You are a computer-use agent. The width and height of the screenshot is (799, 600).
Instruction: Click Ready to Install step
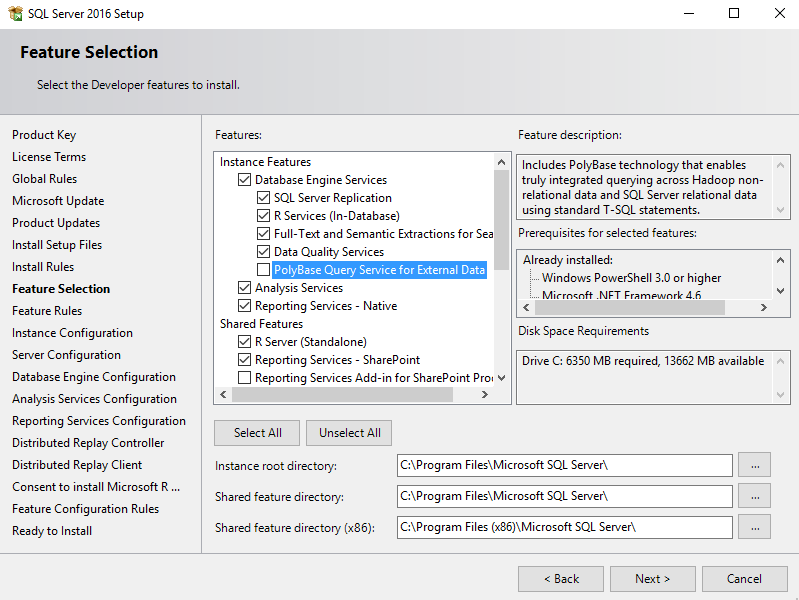click(52, 531)
